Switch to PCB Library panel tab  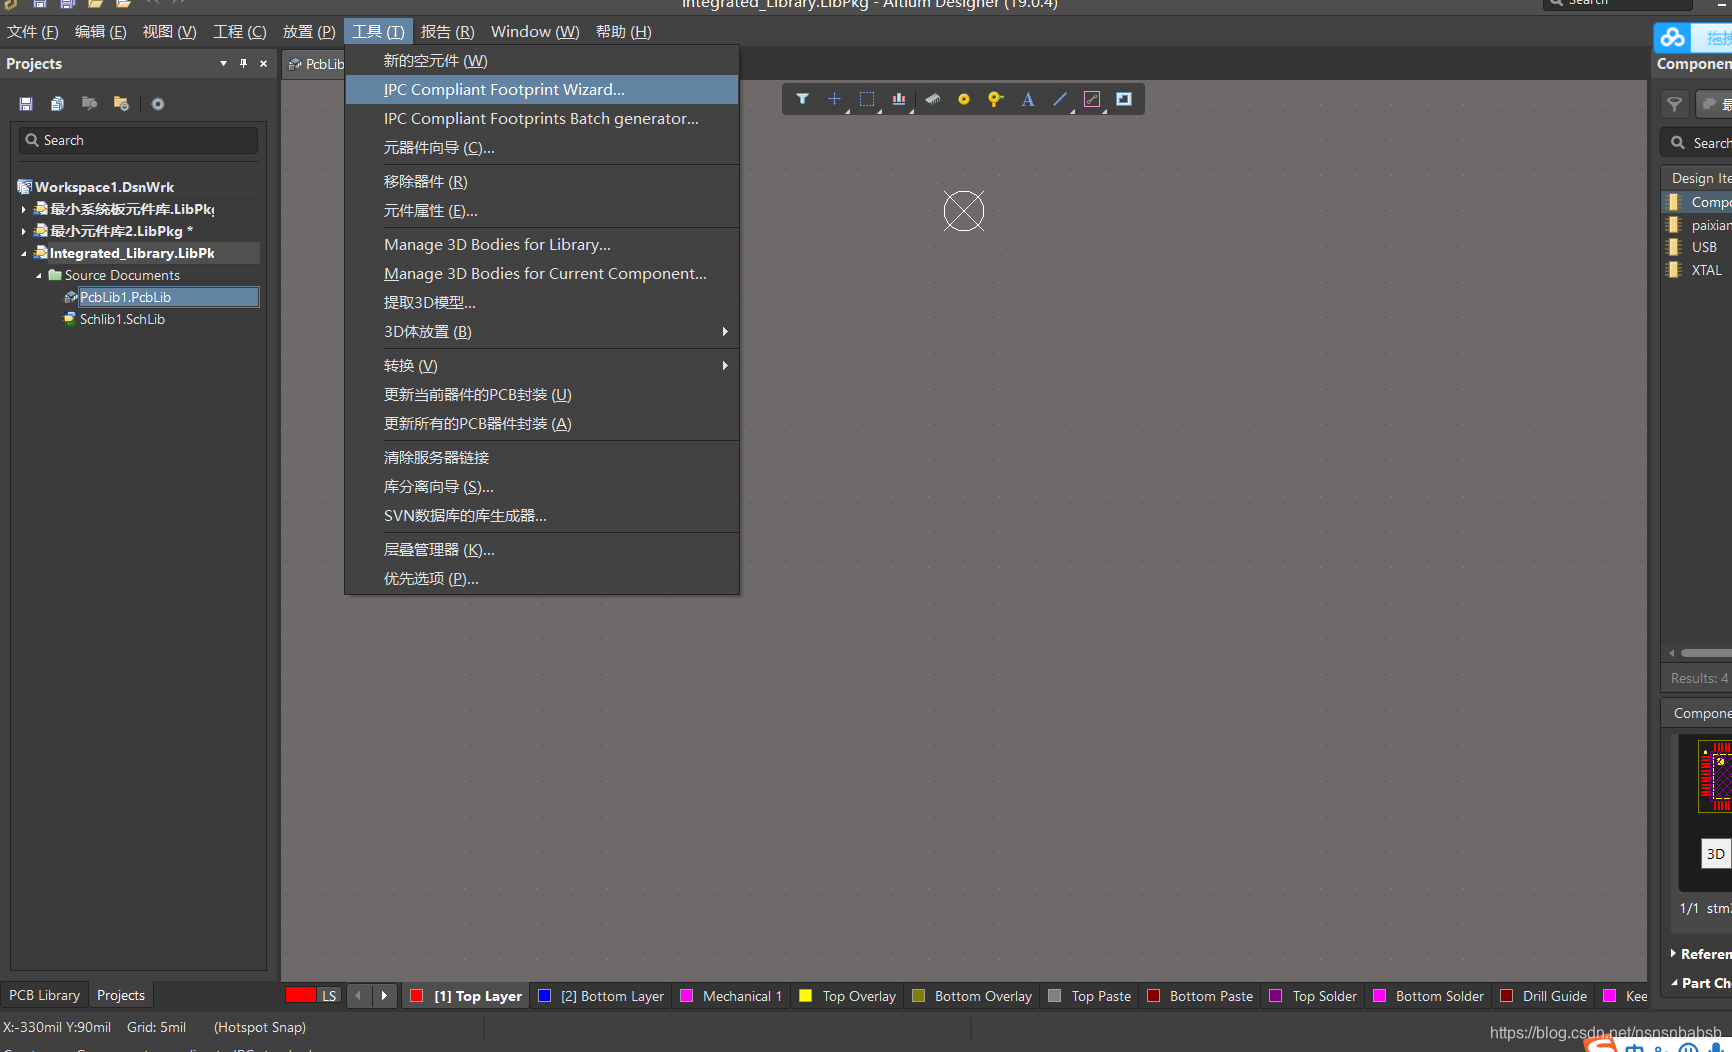point(44,995)
